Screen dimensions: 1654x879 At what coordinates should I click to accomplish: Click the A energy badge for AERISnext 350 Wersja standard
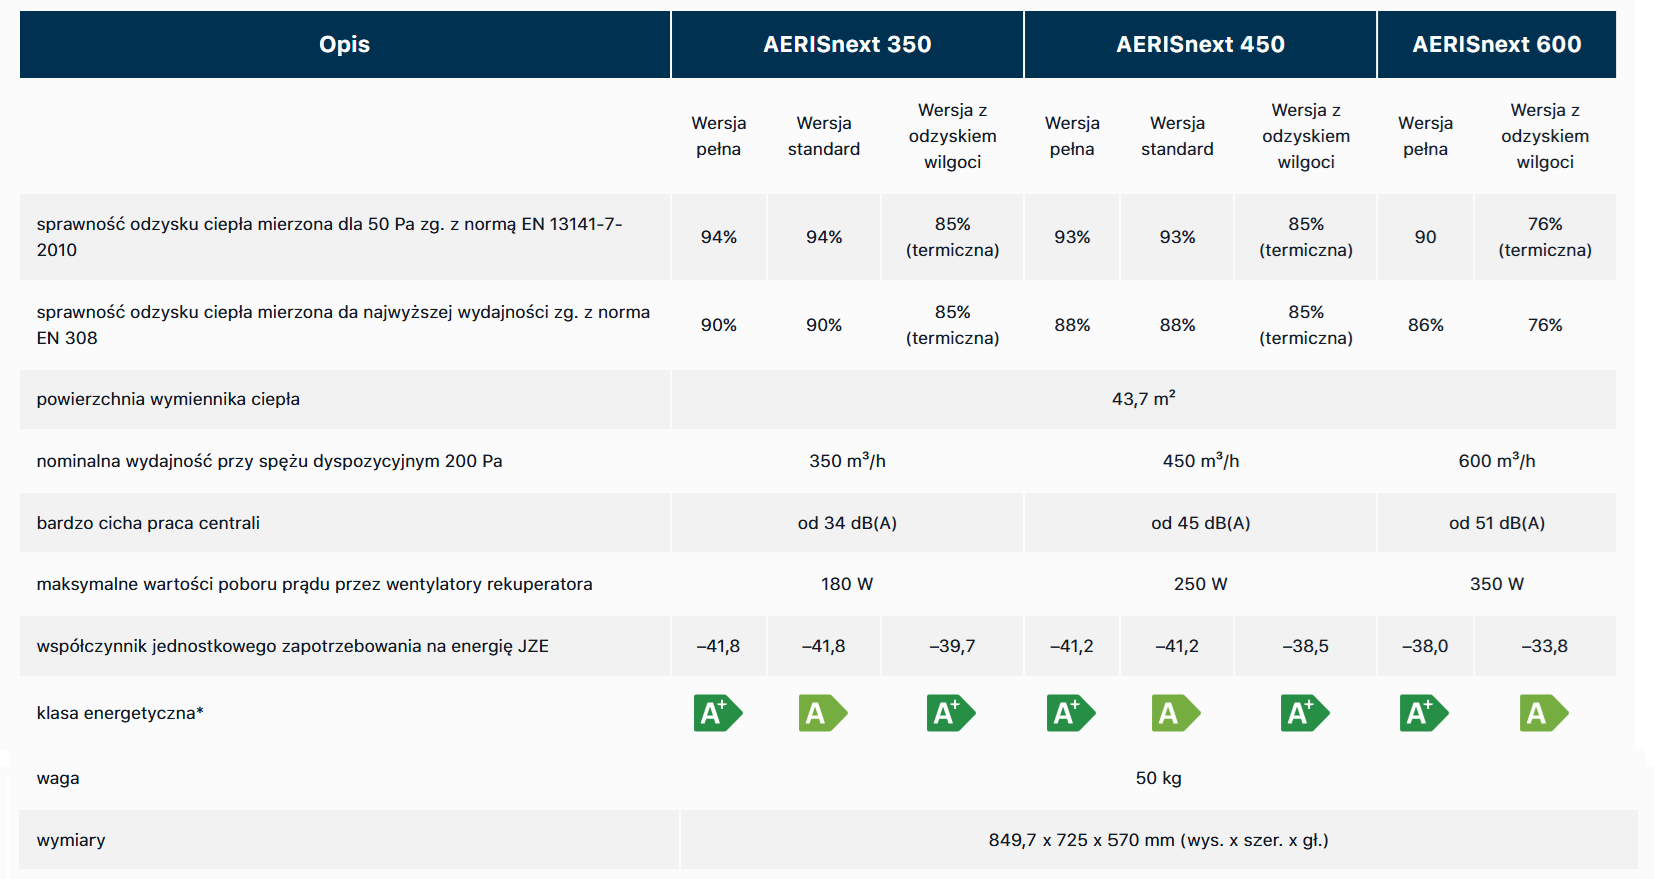(822, 713)
